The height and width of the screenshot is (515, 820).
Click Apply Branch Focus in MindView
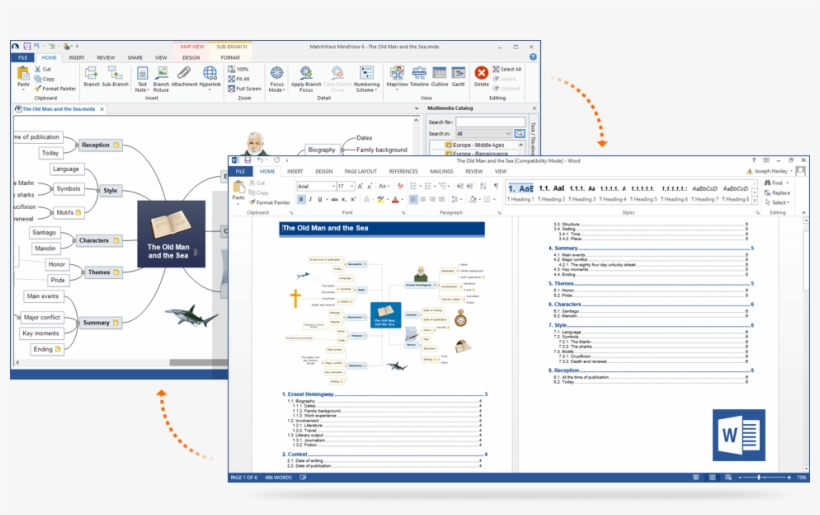coord(306,78)
